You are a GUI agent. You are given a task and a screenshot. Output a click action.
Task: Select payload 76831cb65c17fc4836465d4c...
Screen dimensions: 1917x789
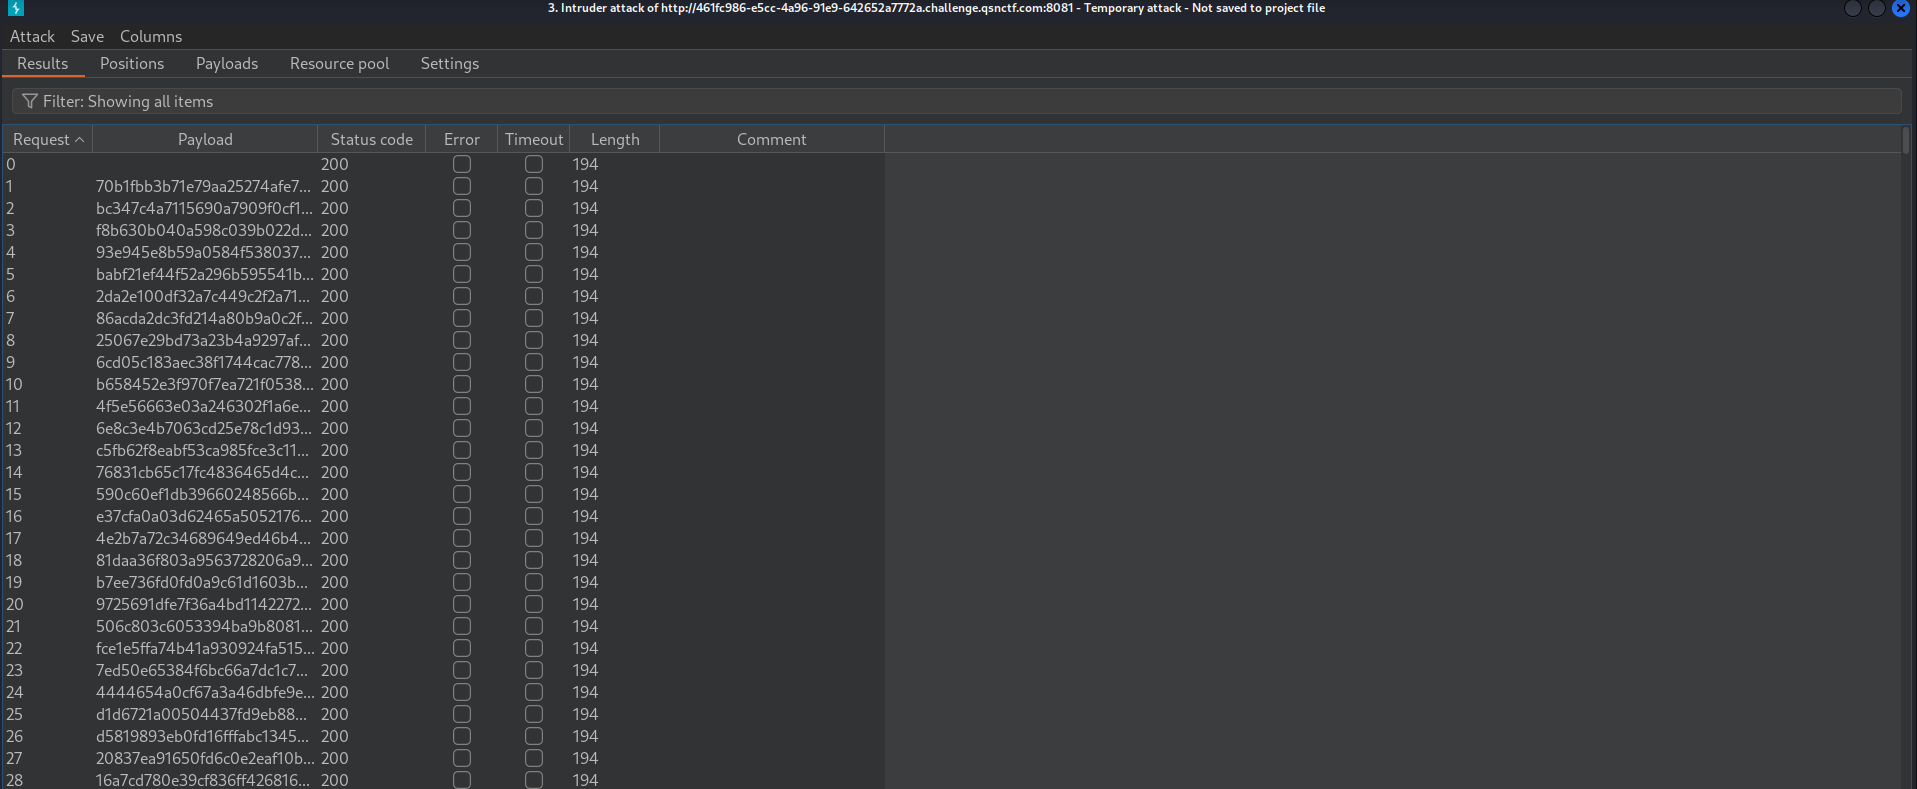point(204,472)
